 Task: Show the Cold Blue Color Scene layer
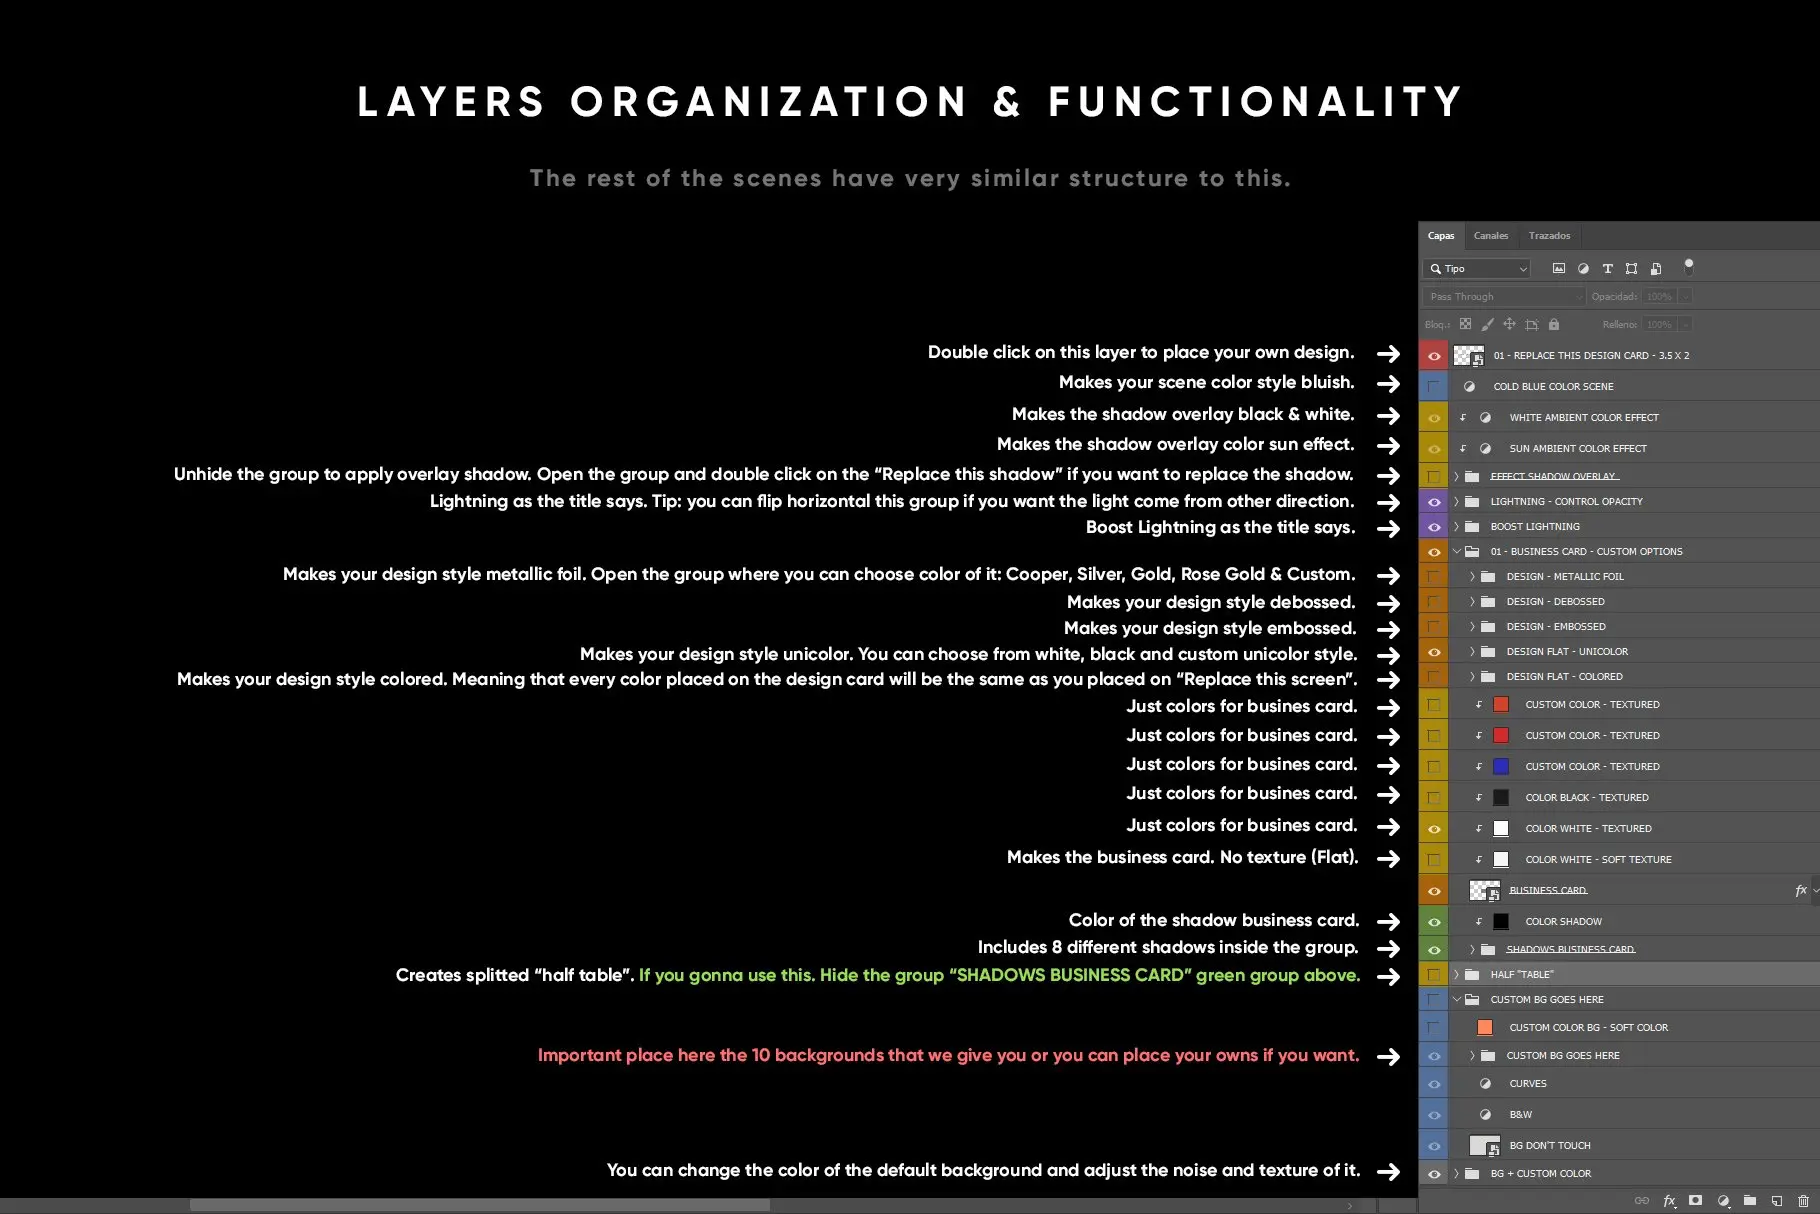(1434, 387)
